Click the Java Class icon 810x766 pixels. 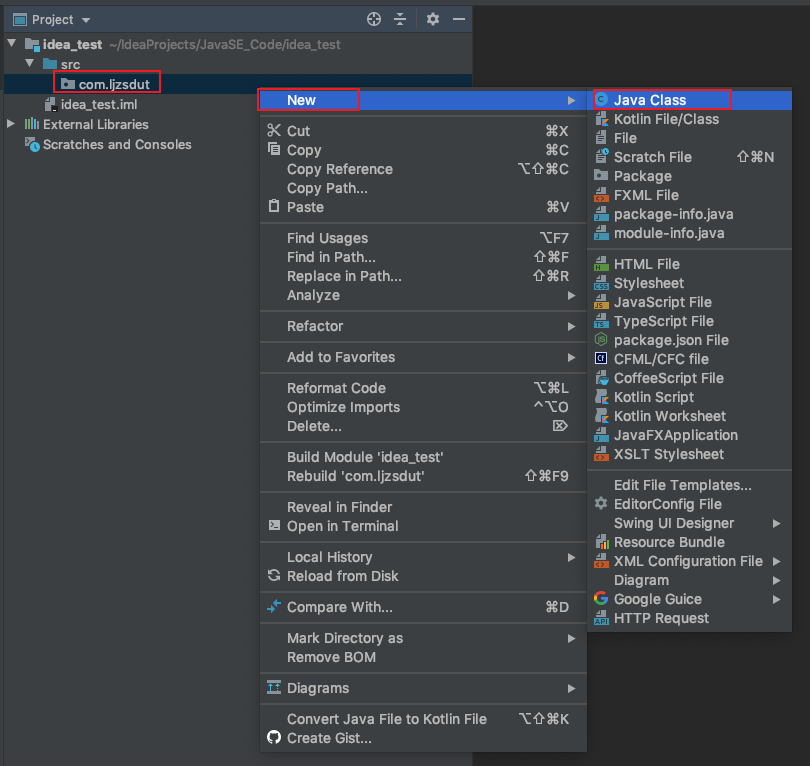(601, 100)
